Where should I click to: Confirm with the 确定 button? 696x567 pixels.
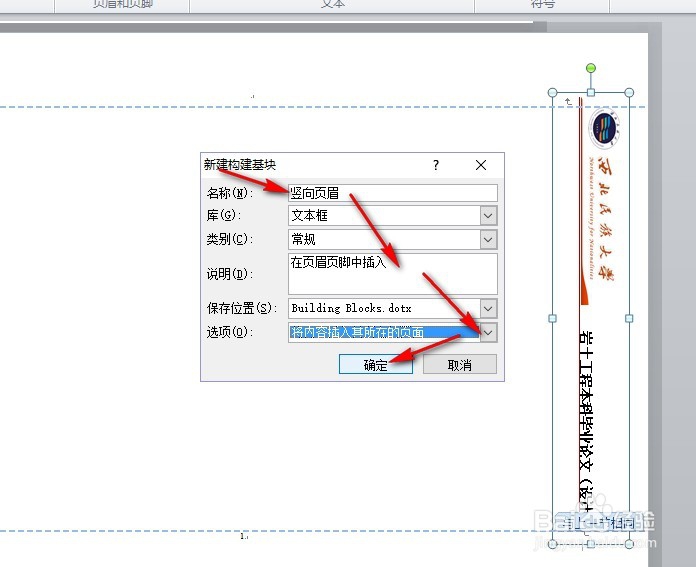coord(376,365)
